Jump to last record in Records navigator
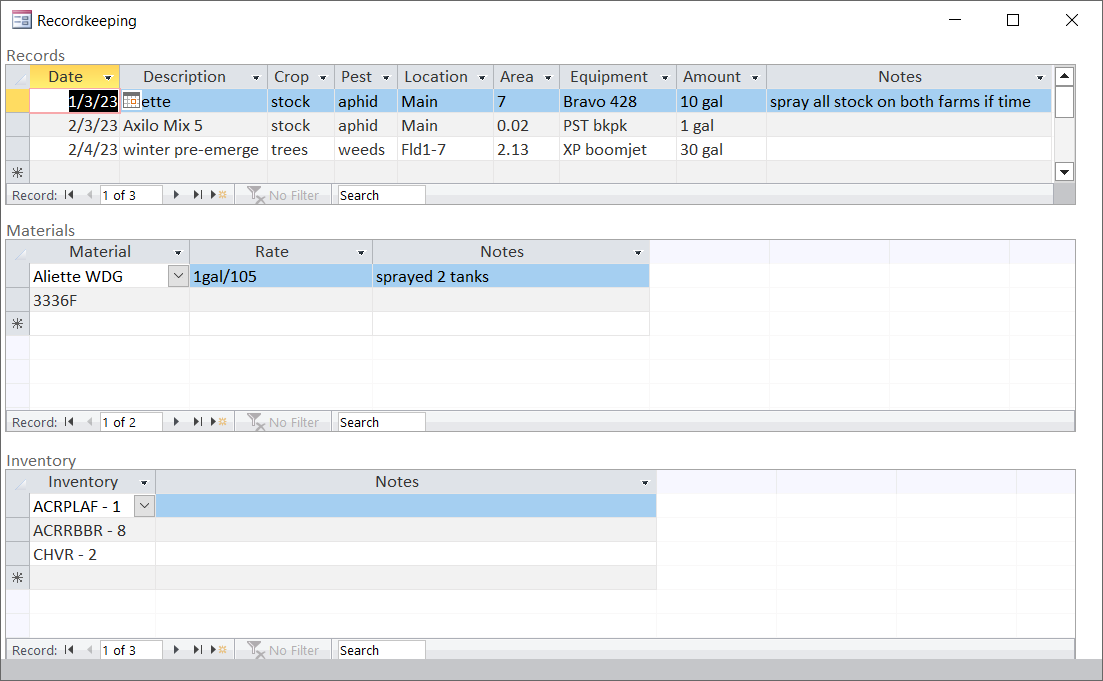The image size is (1103, 681). [x=197, y=195]
